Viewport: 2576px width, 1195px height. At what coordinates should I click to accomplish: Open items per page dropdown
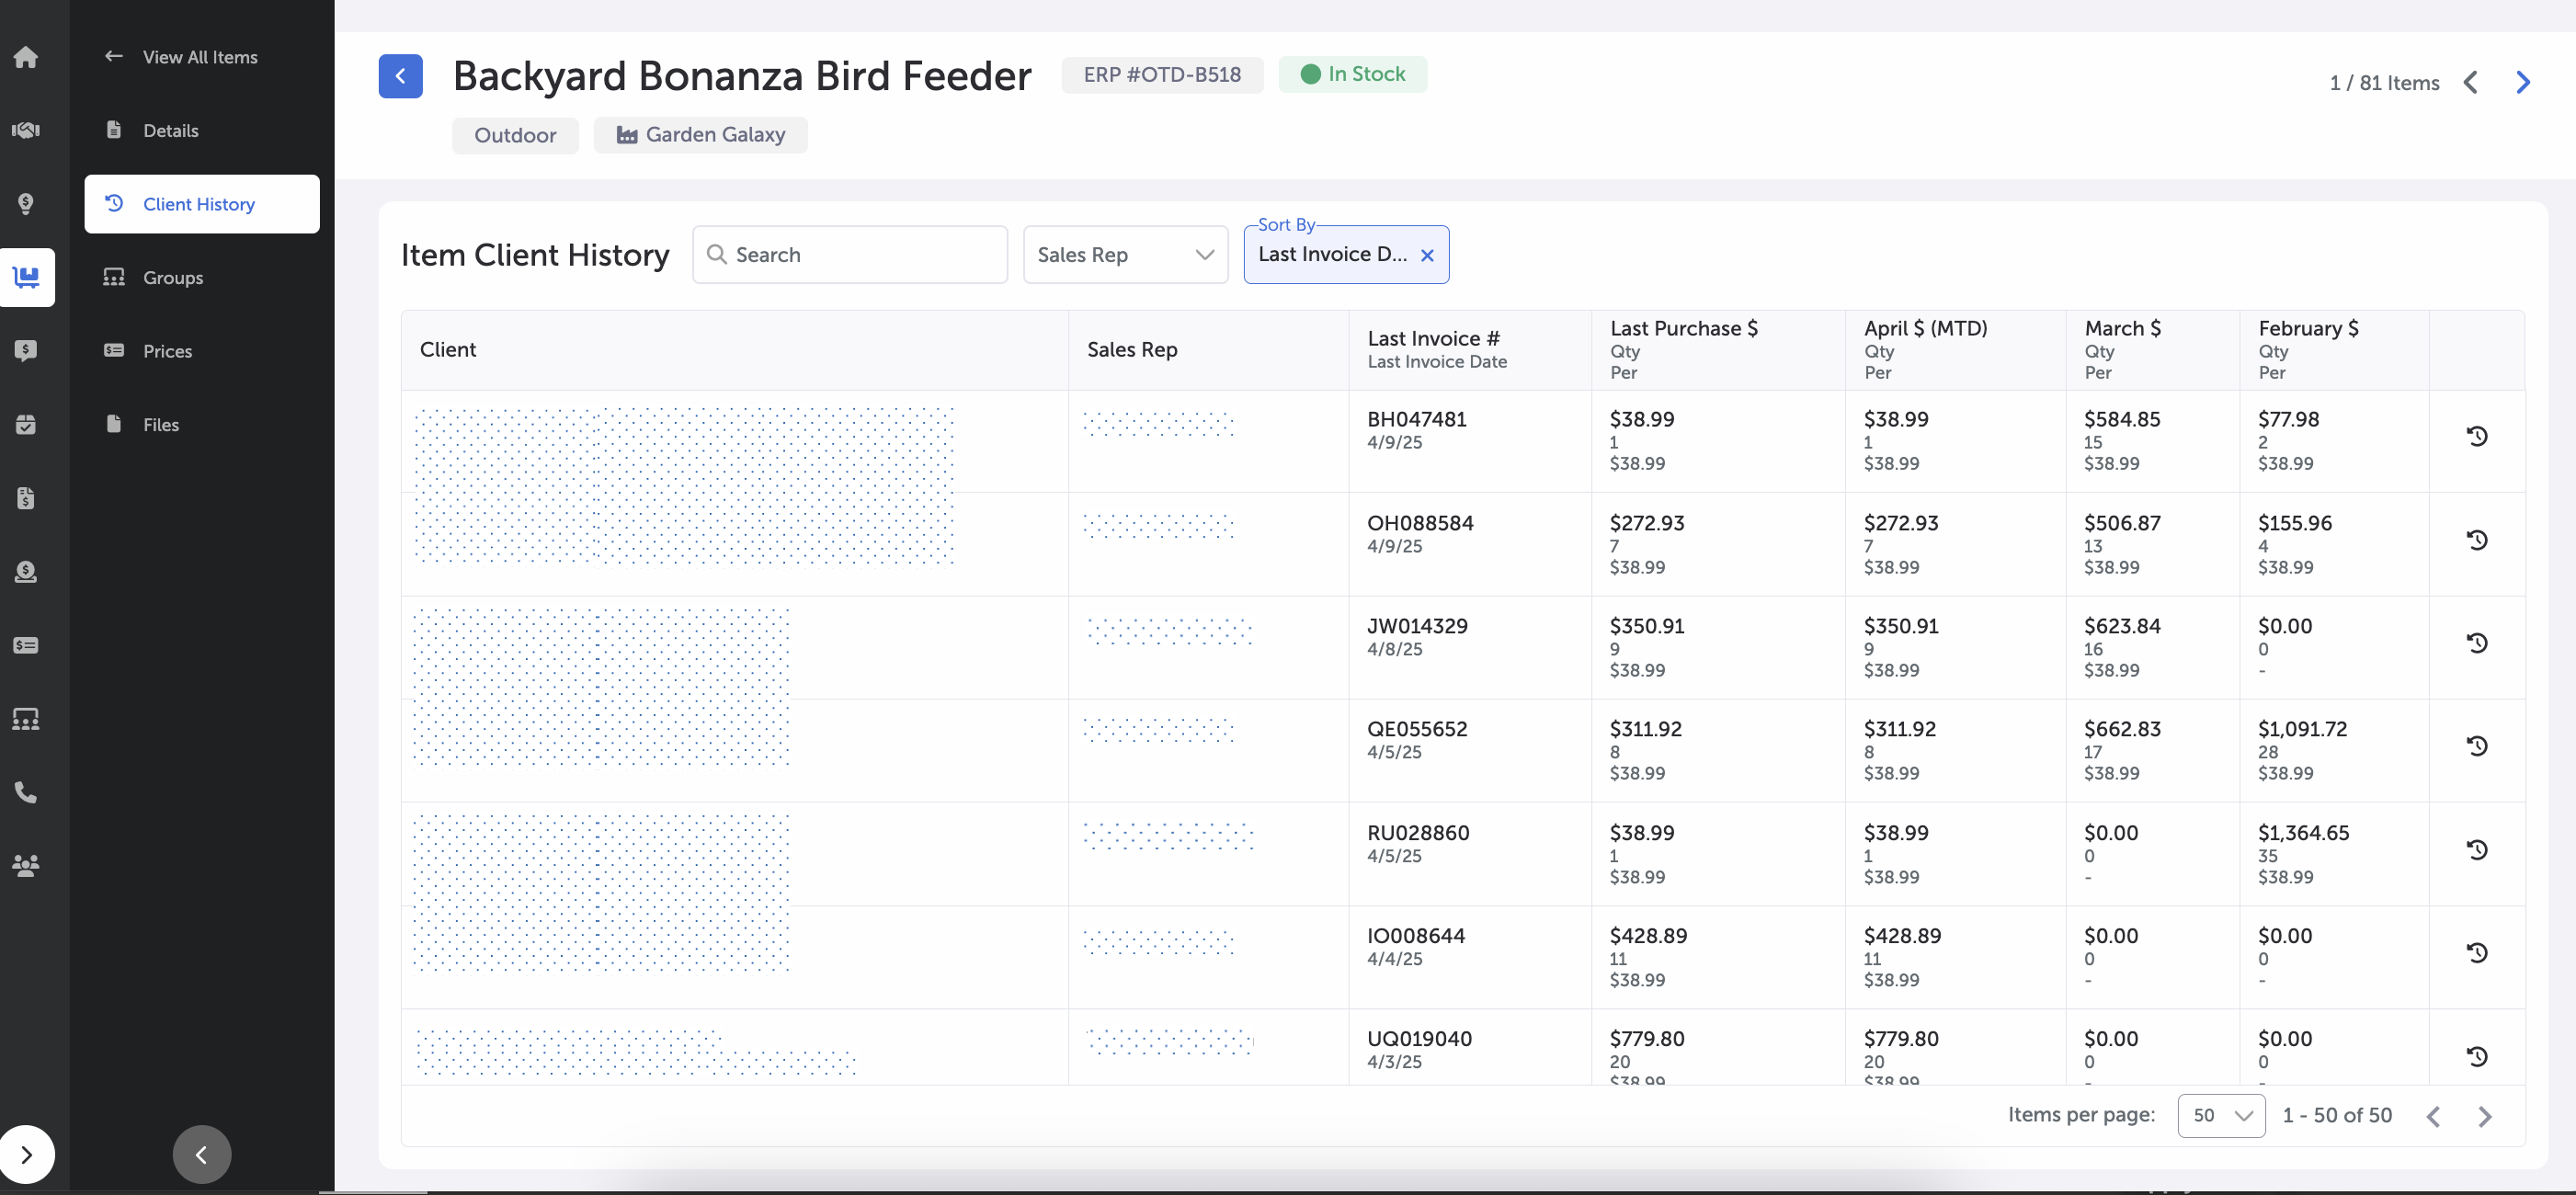point(2220,1115)
